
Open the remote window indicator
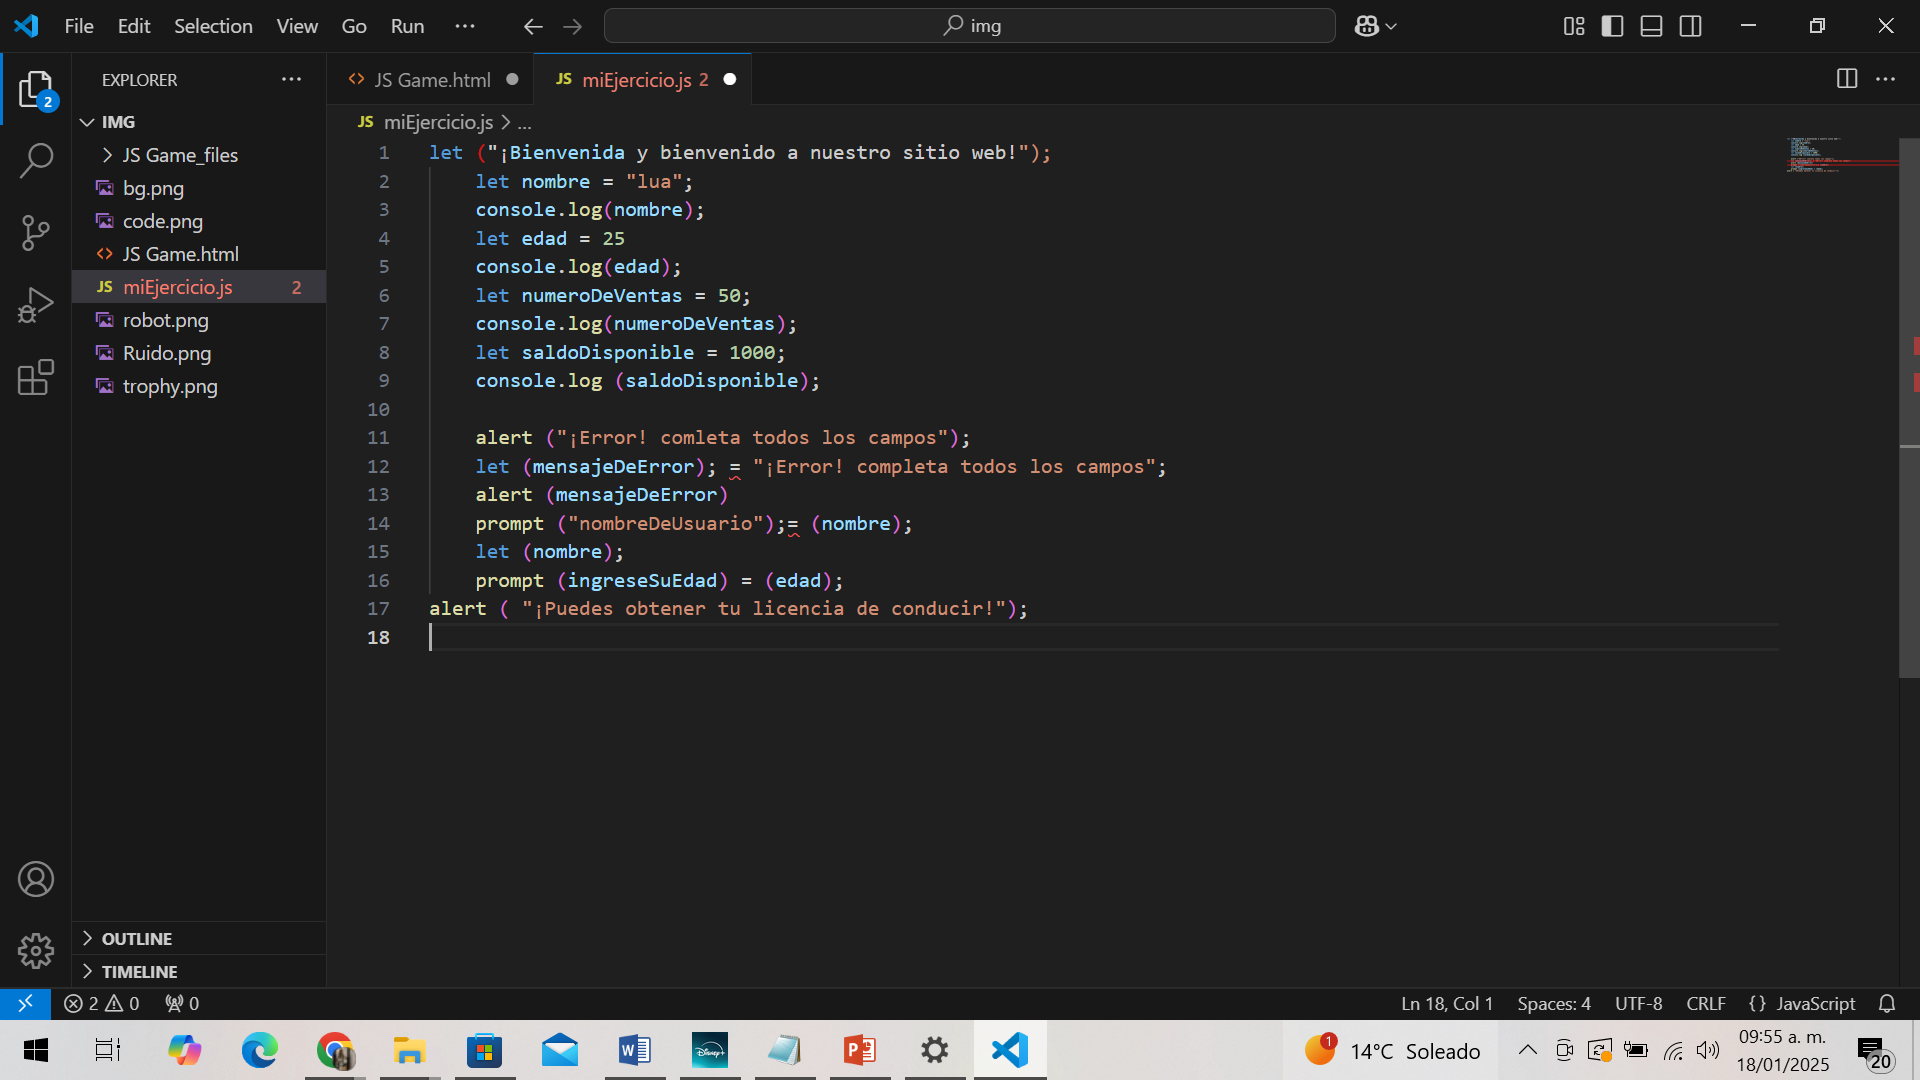tap(25, 1003)
